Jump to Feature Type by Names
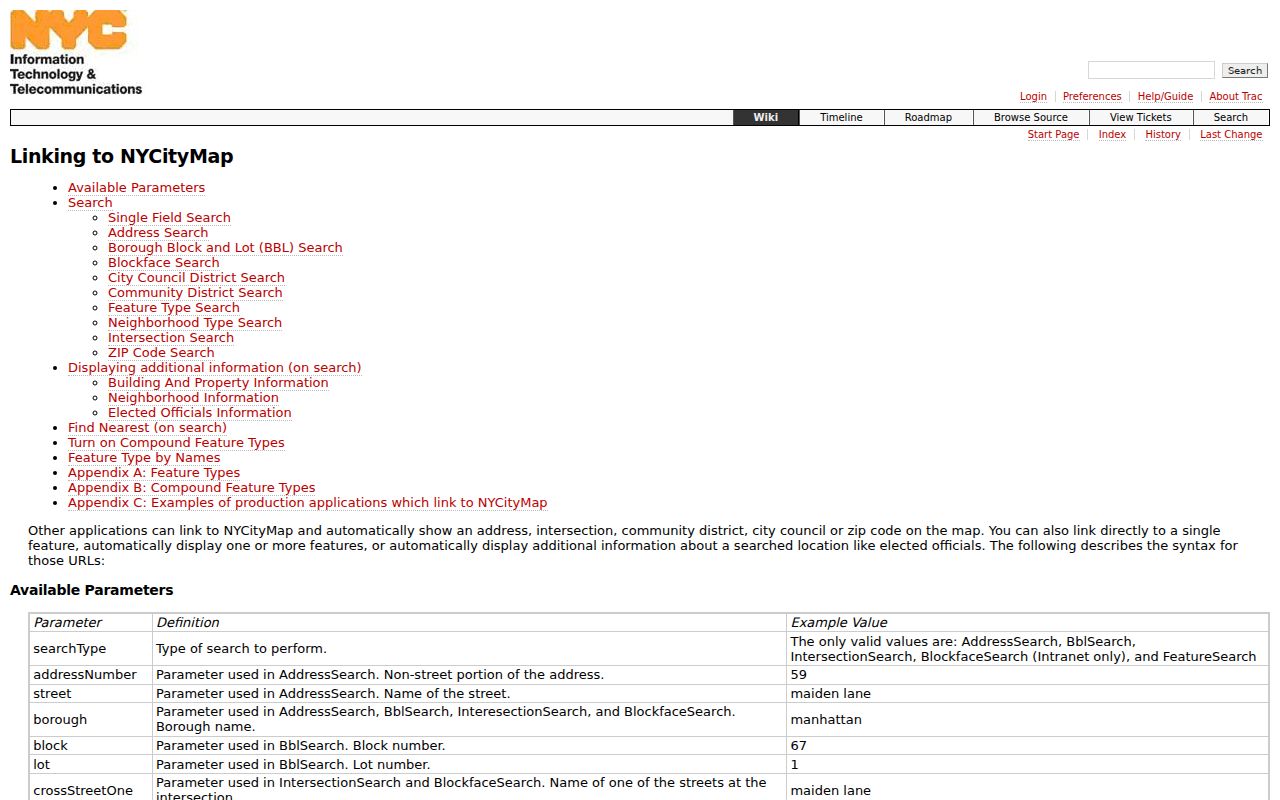The height and width of the screenshot is (800, 1280). pos(144,458)
